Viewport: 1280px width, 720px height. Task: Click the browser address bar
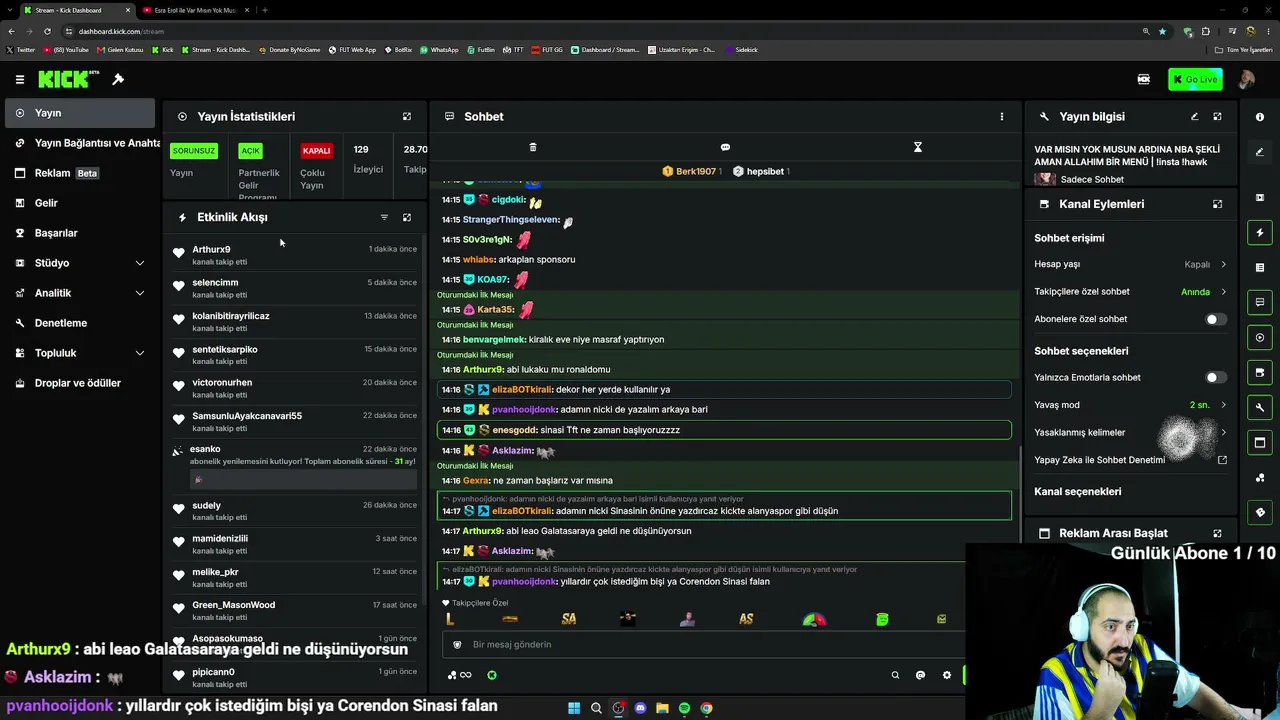coord(600,31)
